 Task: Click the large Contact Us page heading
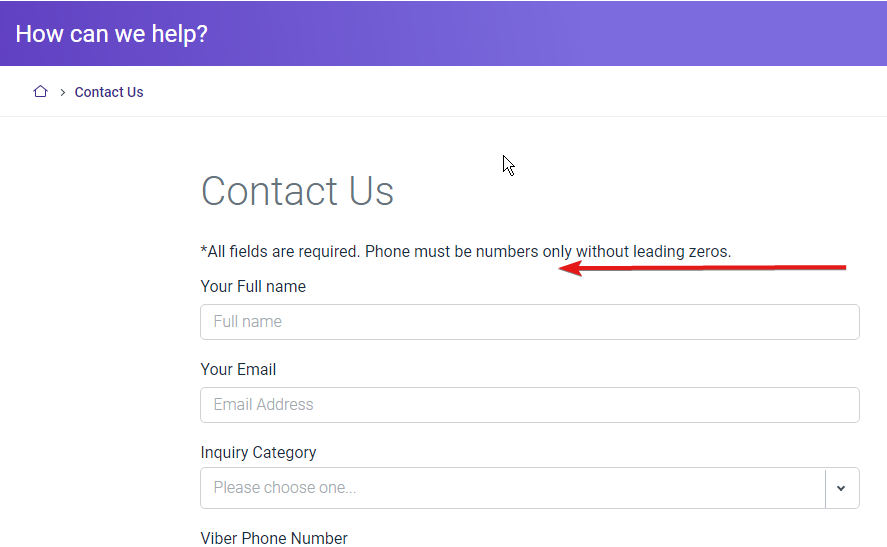click(x=297, y=191)
